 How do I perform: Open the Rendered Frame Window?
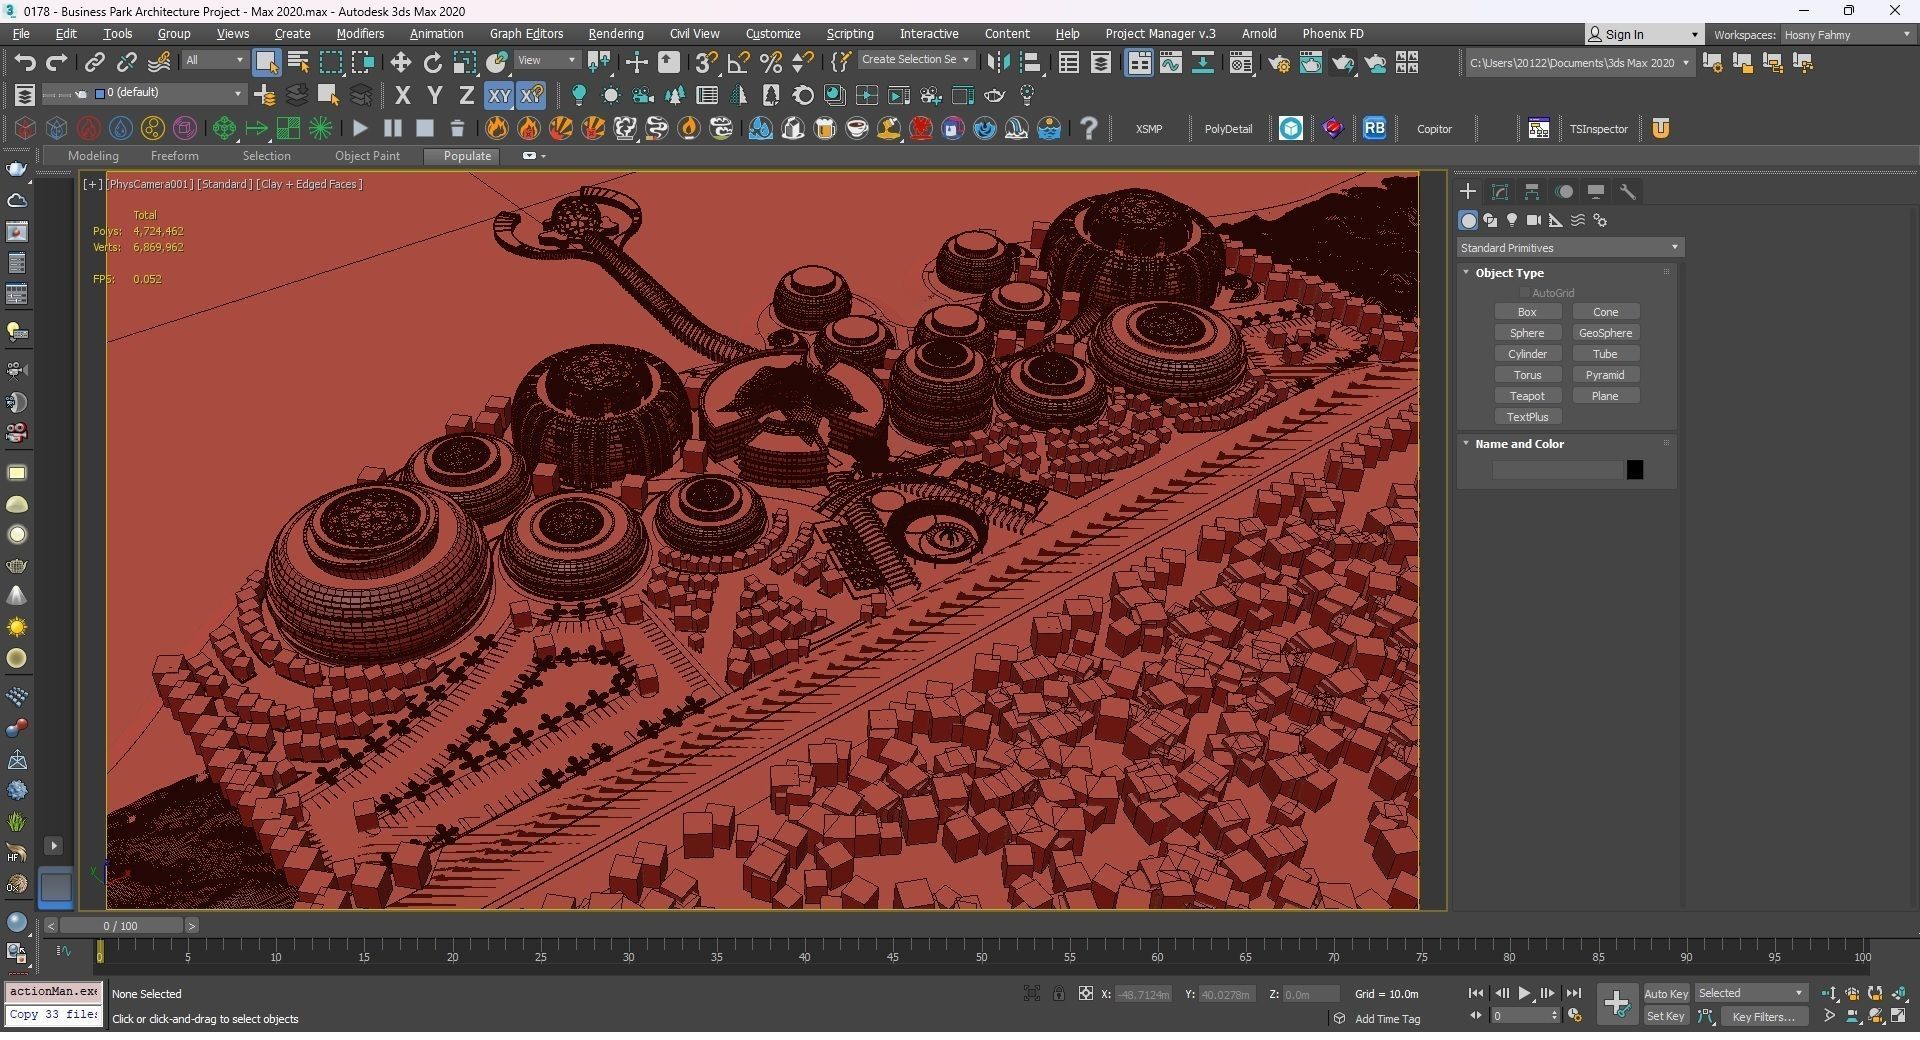point(1311,63)
